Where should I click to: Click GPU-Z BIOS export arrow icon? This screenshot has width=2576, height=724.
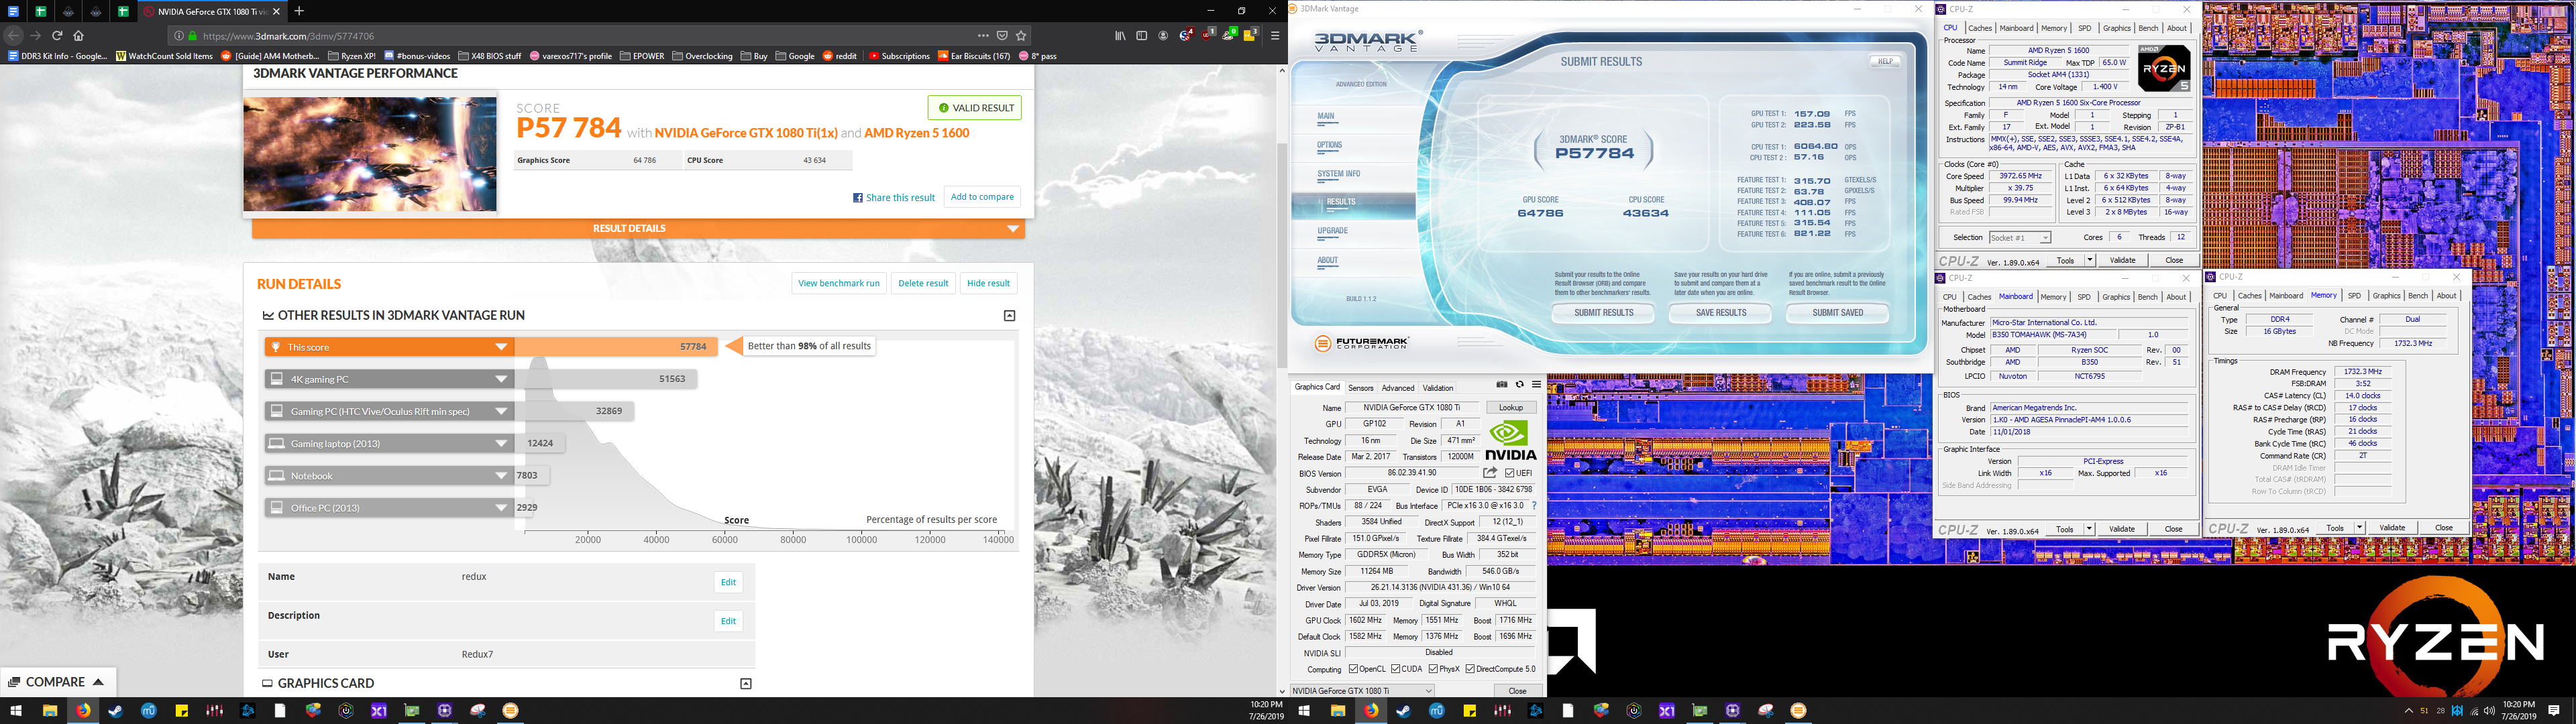[1490, 473]
